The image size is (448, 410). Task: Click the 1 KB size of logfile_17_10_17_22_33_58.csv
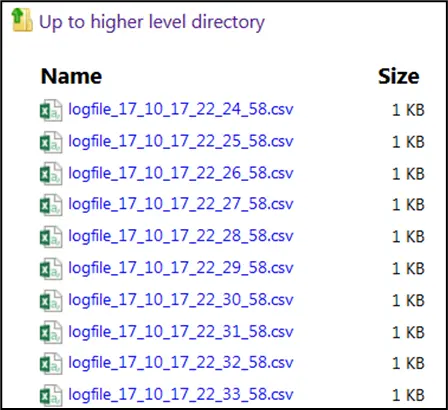point(408,395)
